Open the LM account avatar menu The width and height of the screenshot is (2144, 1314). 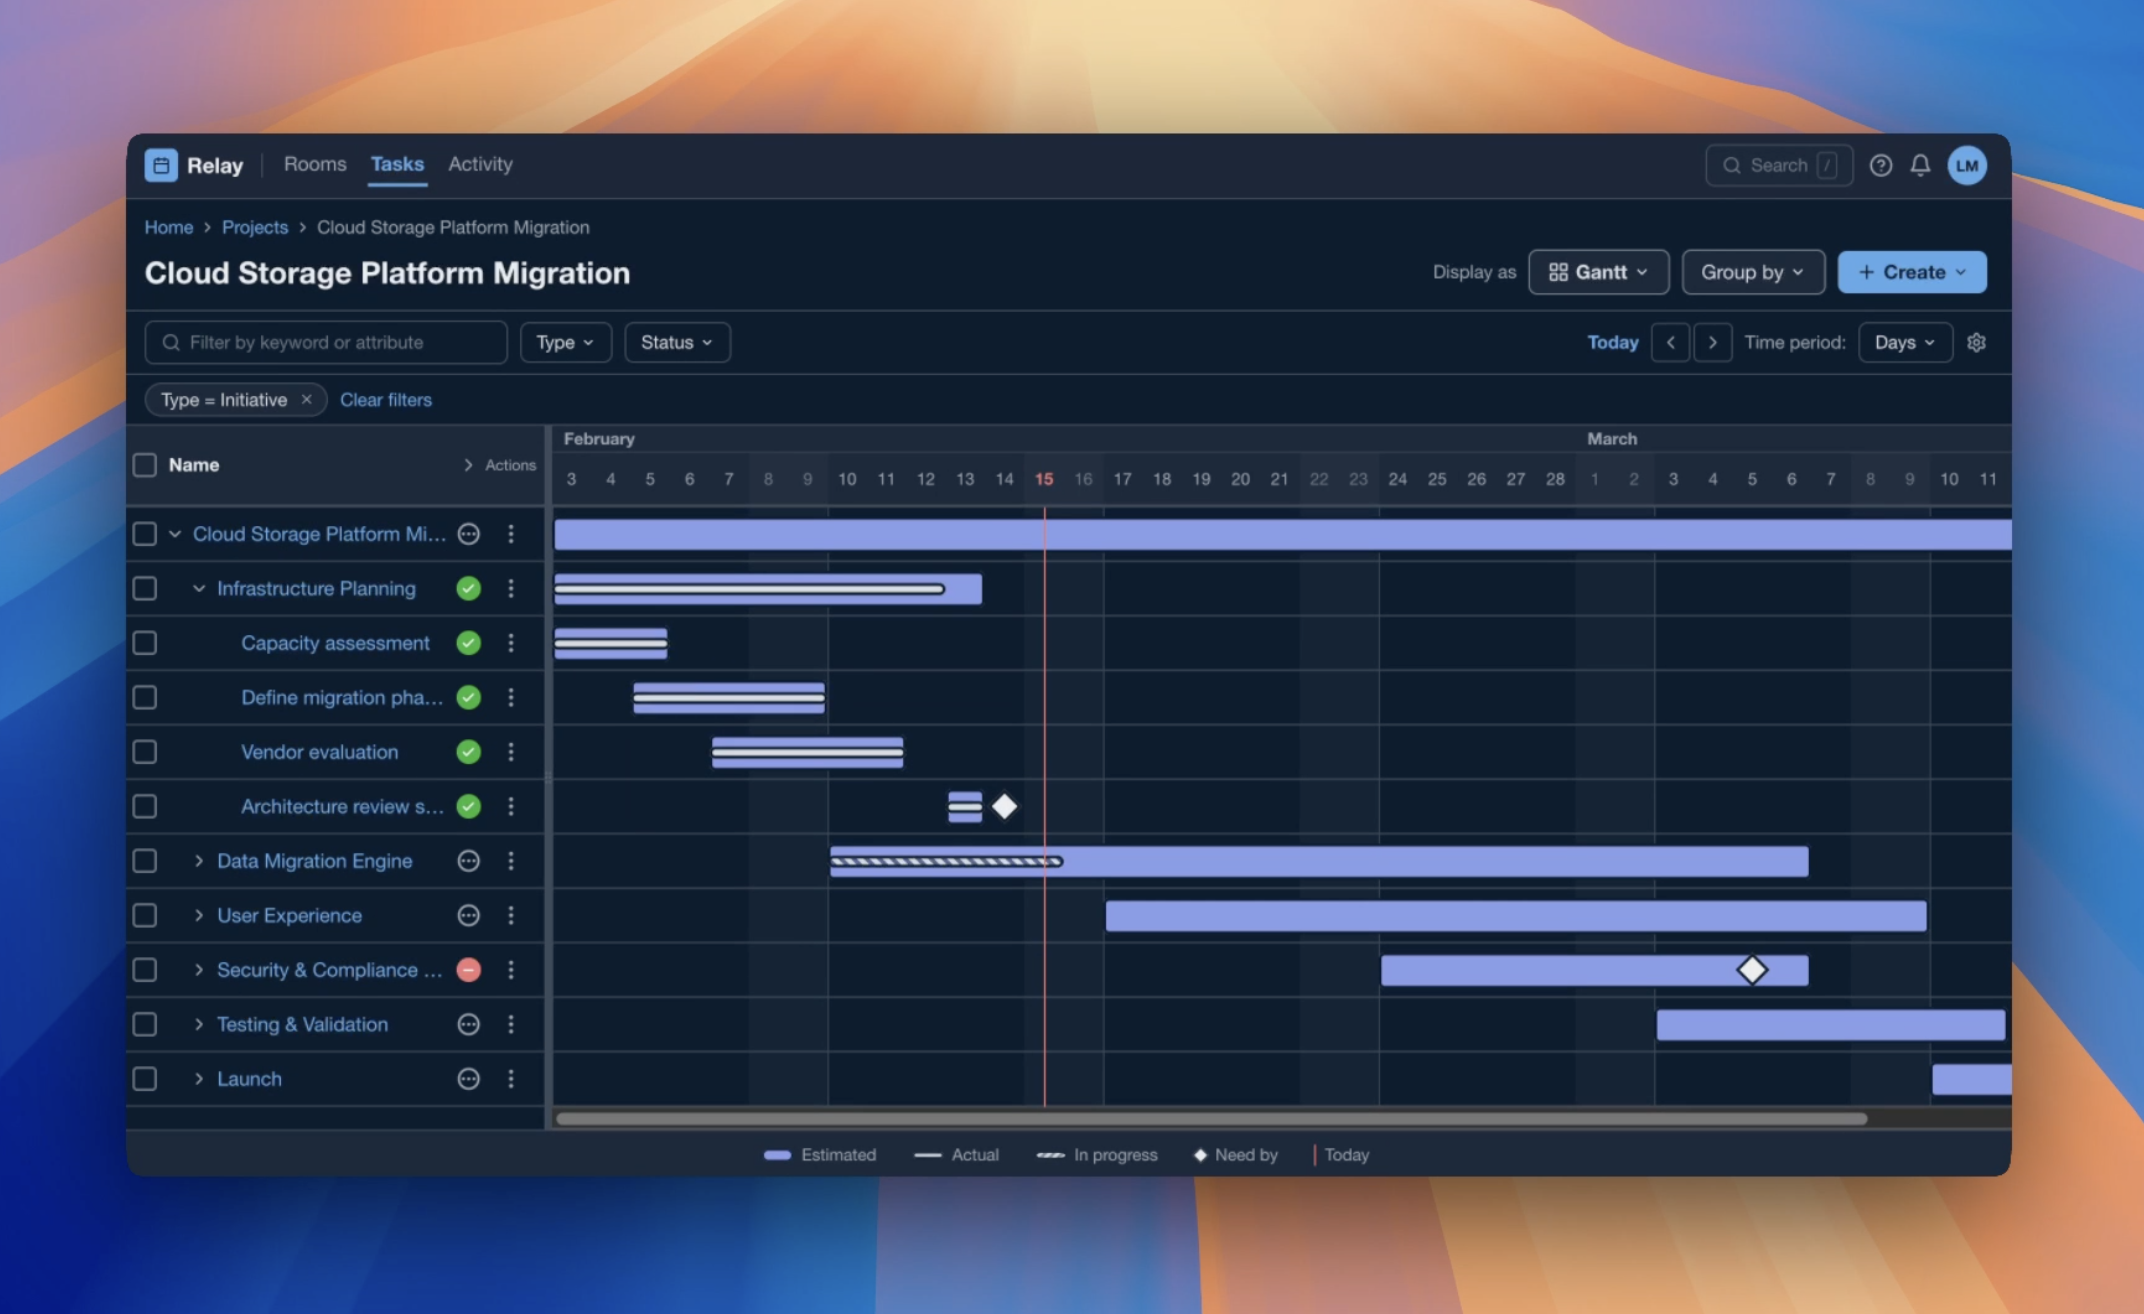[1966, 165]
